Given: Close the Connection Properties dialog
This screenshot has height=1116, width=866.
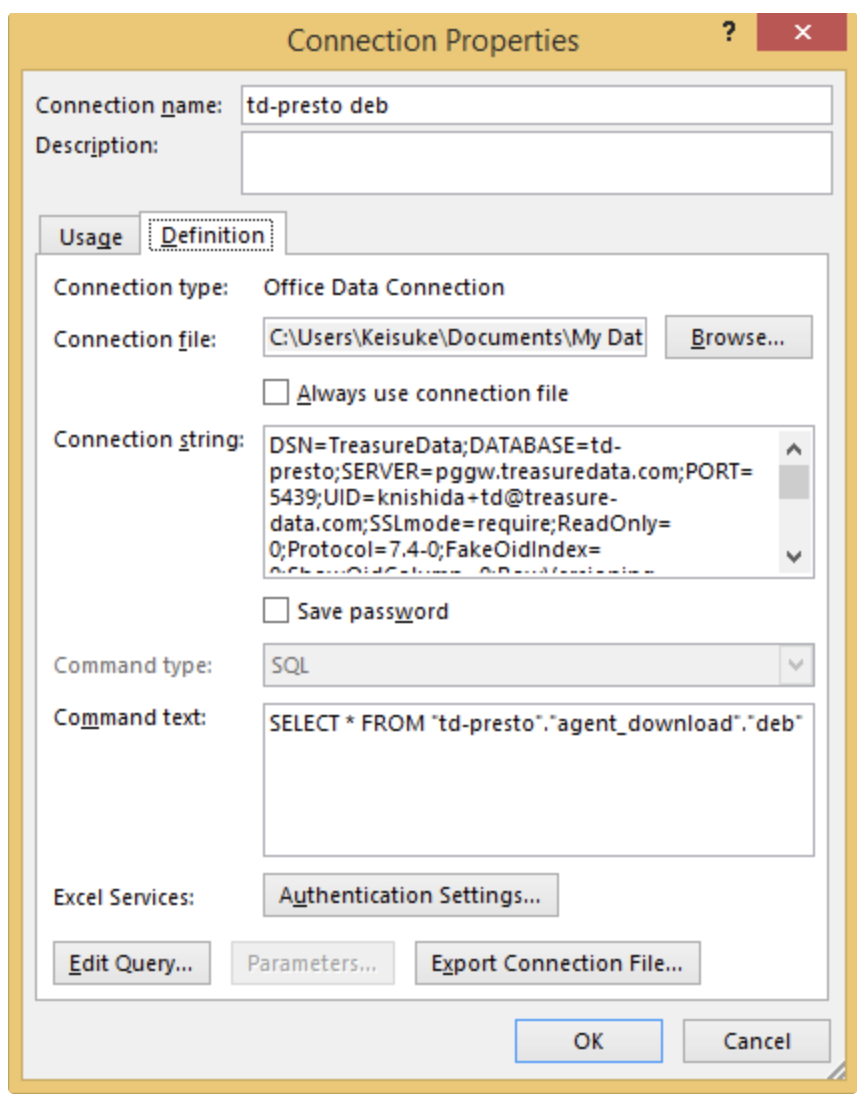Looking at the screenshot, I should click(x=802, y=33).
